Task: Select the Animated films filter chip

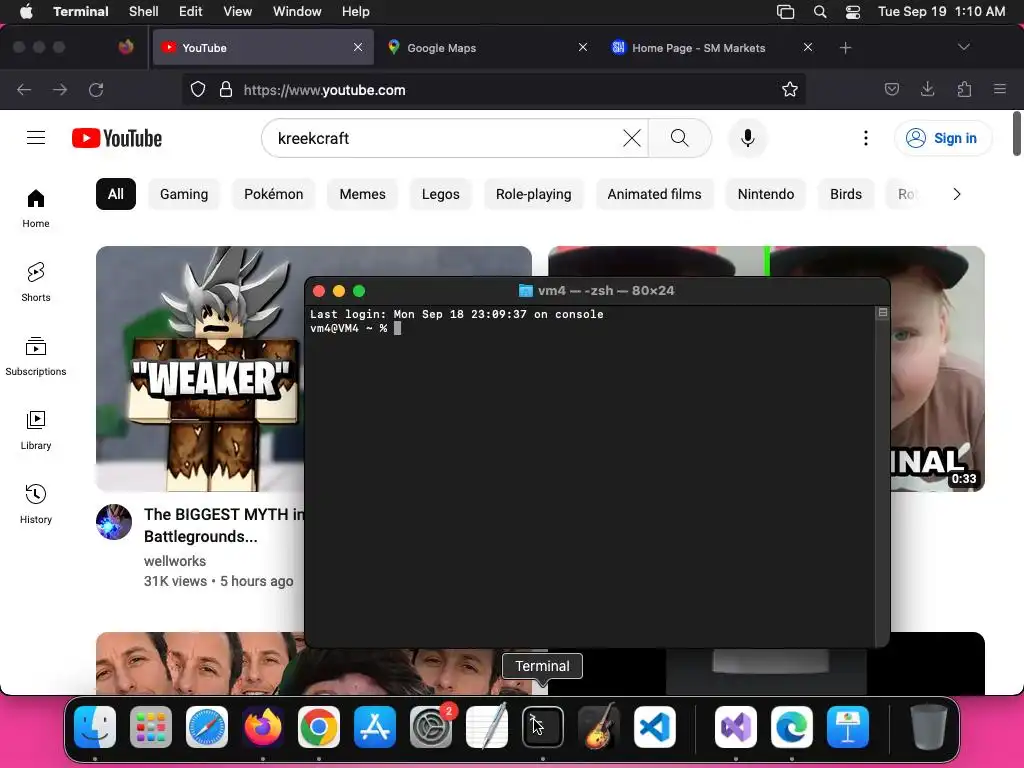Action: [654, 194]
